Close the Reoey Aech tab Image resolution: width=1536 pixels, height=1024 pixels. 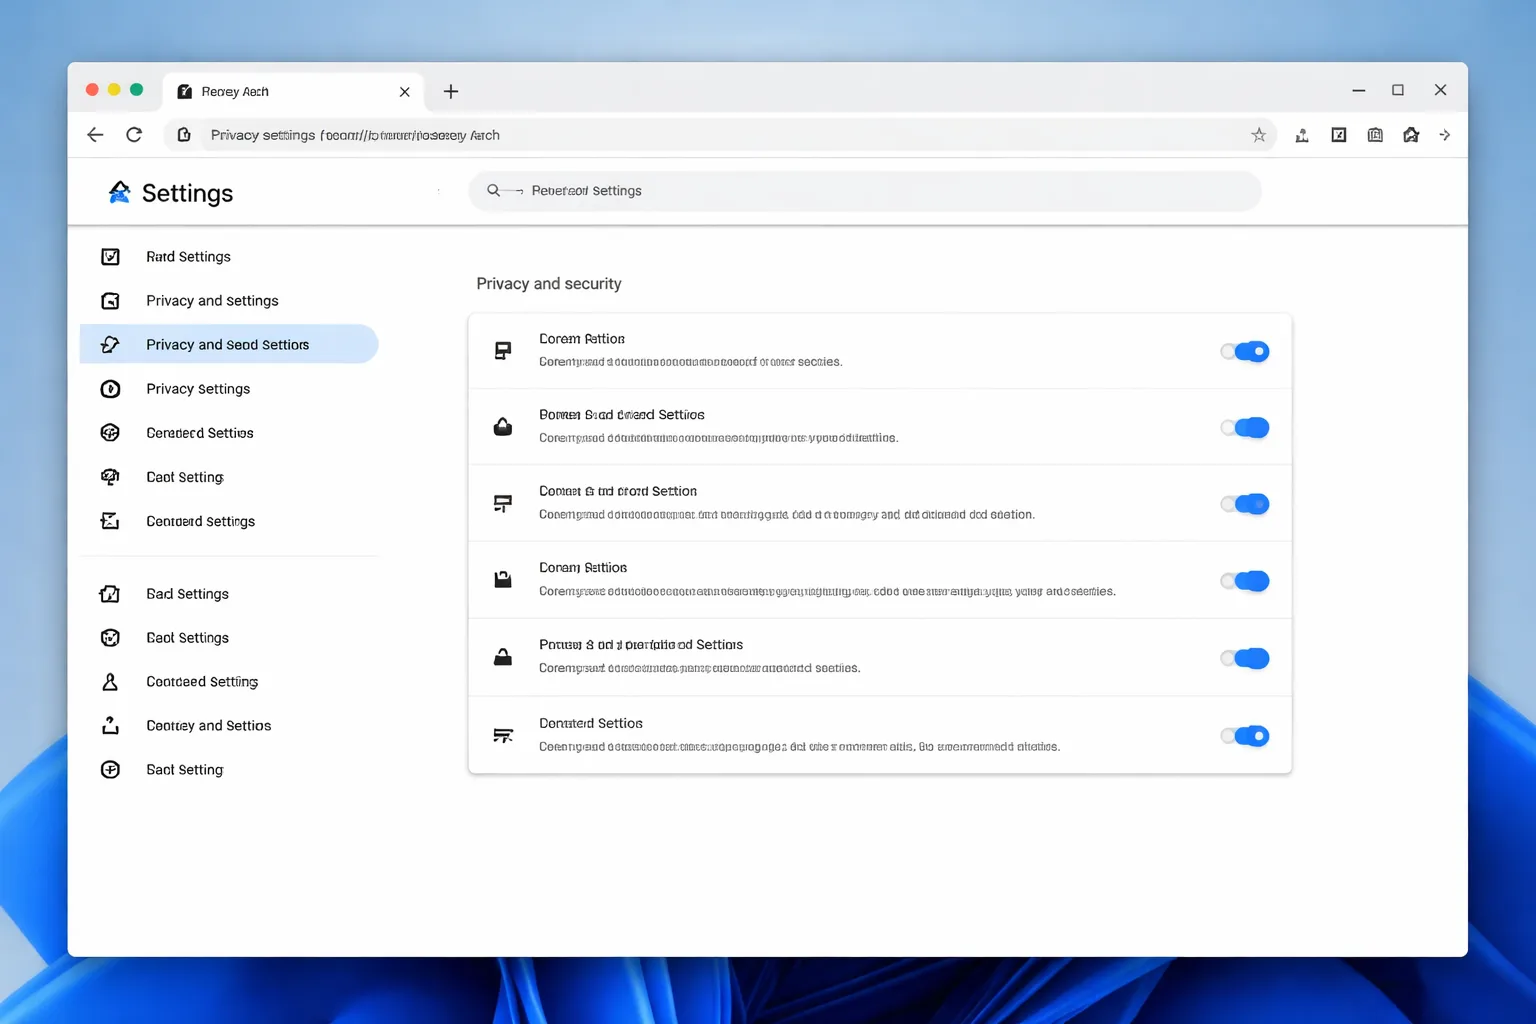tap(405, 92)
